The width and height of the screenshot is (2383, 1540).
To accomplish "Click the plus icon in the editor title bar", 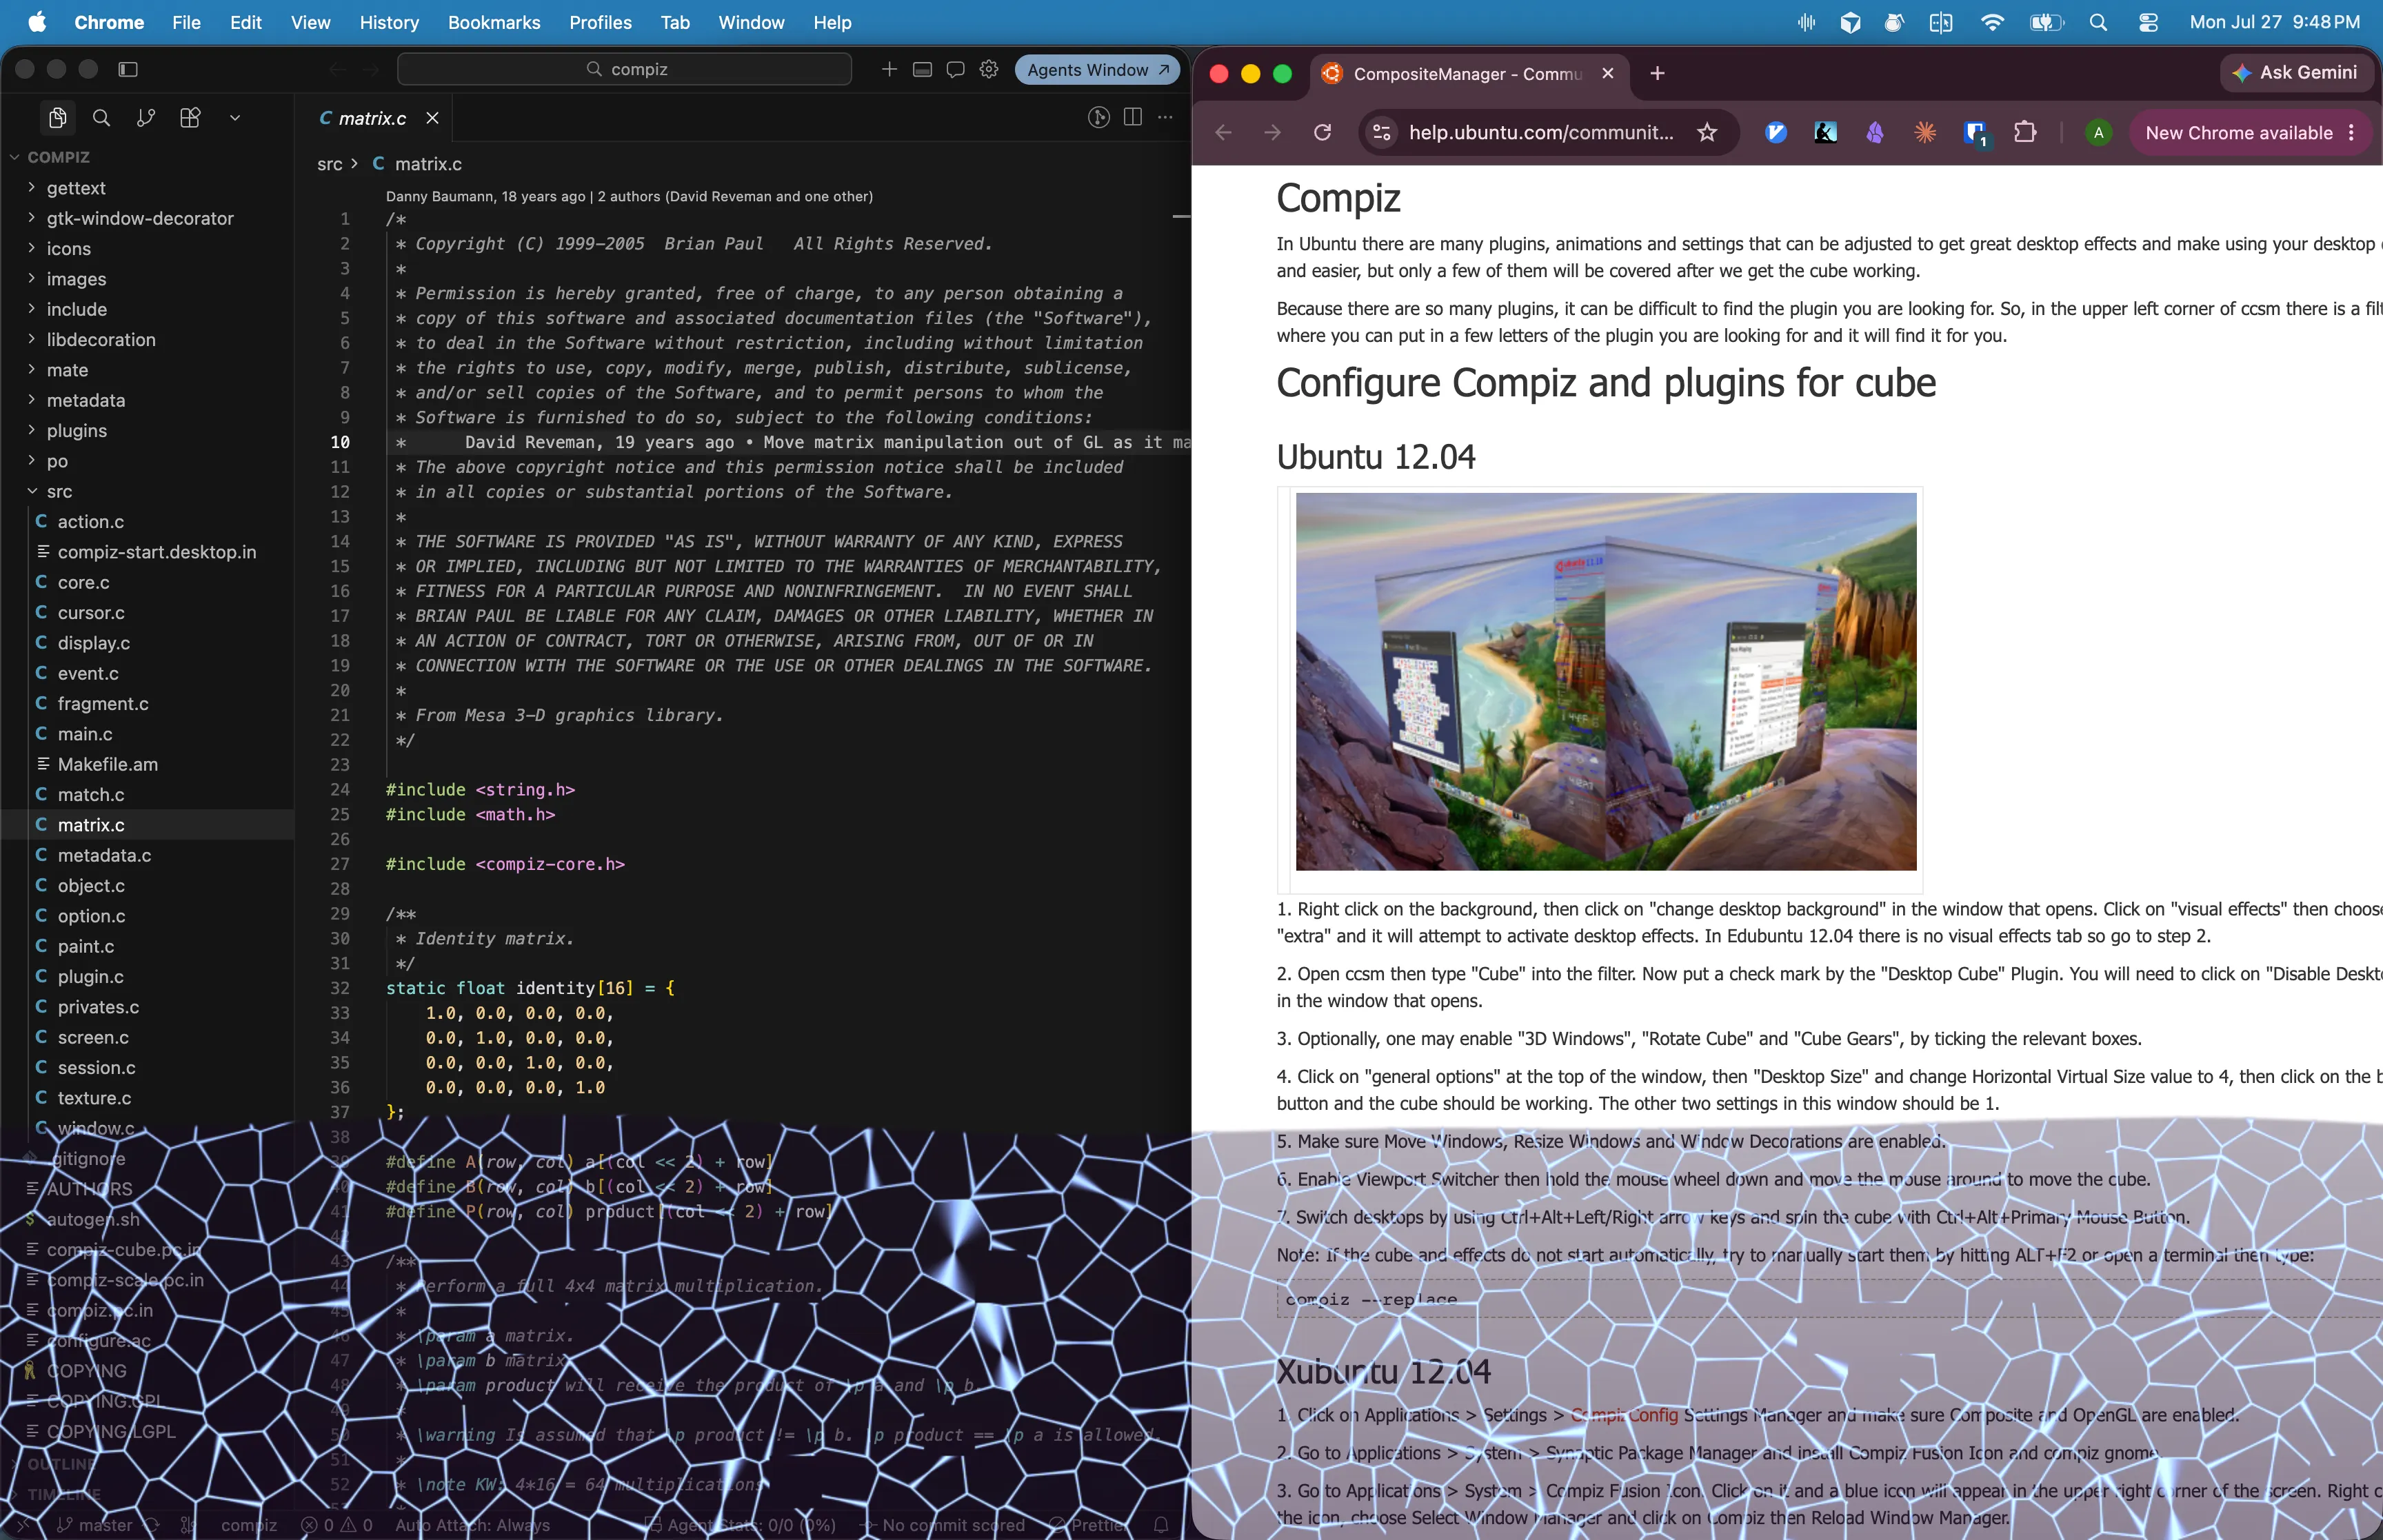I will (x=889, y=69).
